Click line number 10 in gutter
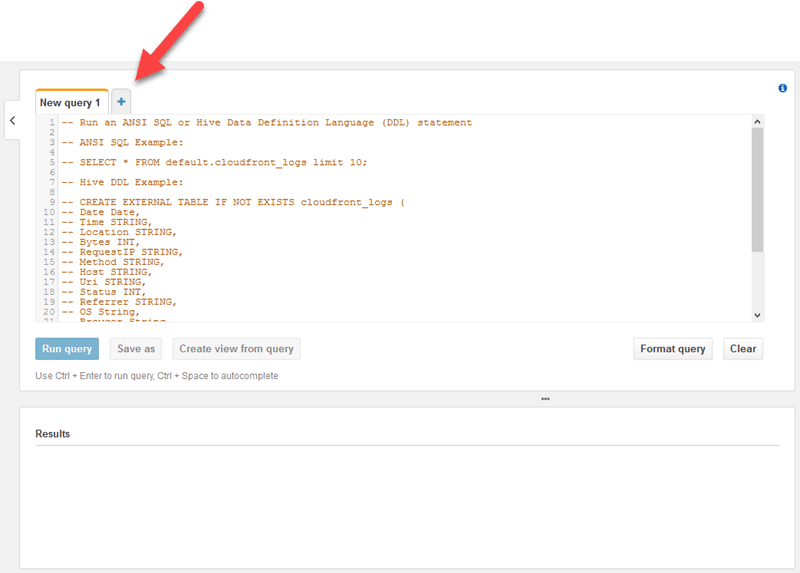 (x=49, y=212)
